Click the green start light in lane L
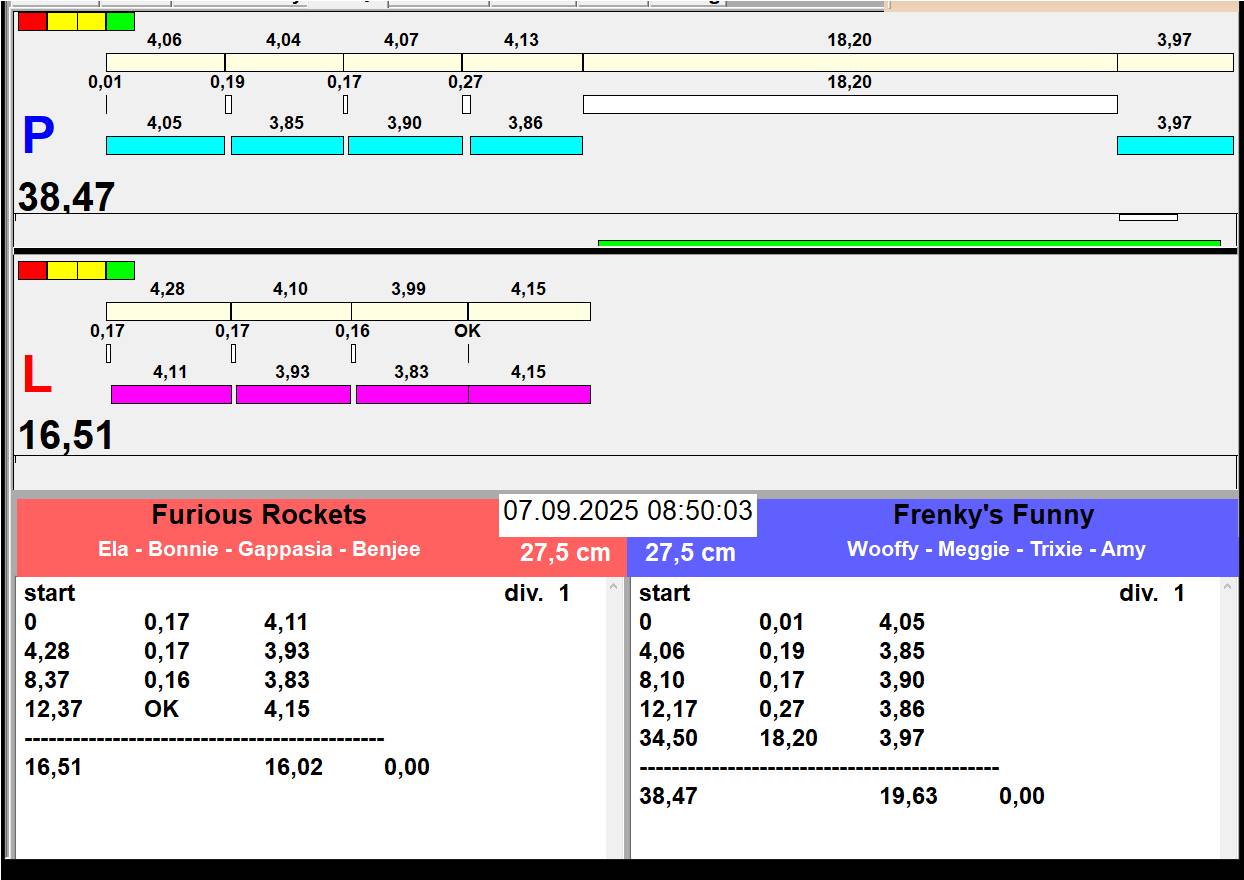 tap(120, 270)
